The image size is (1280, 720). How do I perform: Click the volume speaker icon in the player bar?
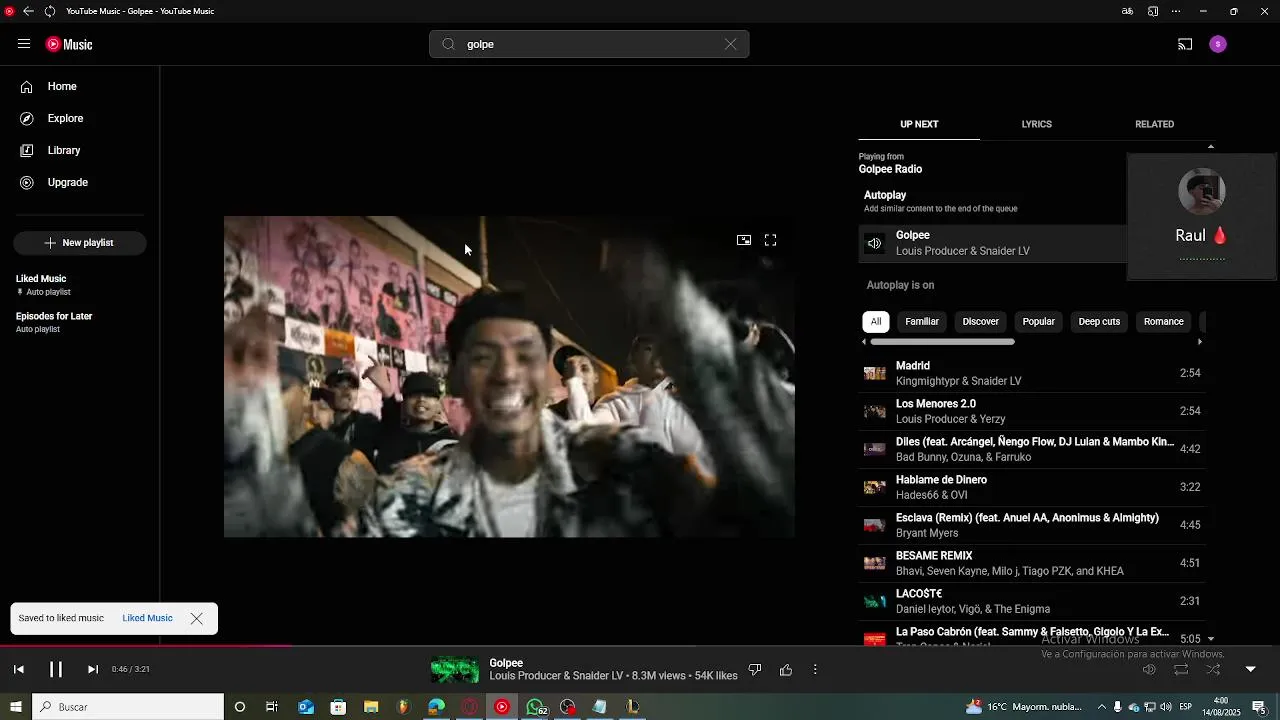(1149, 669)
